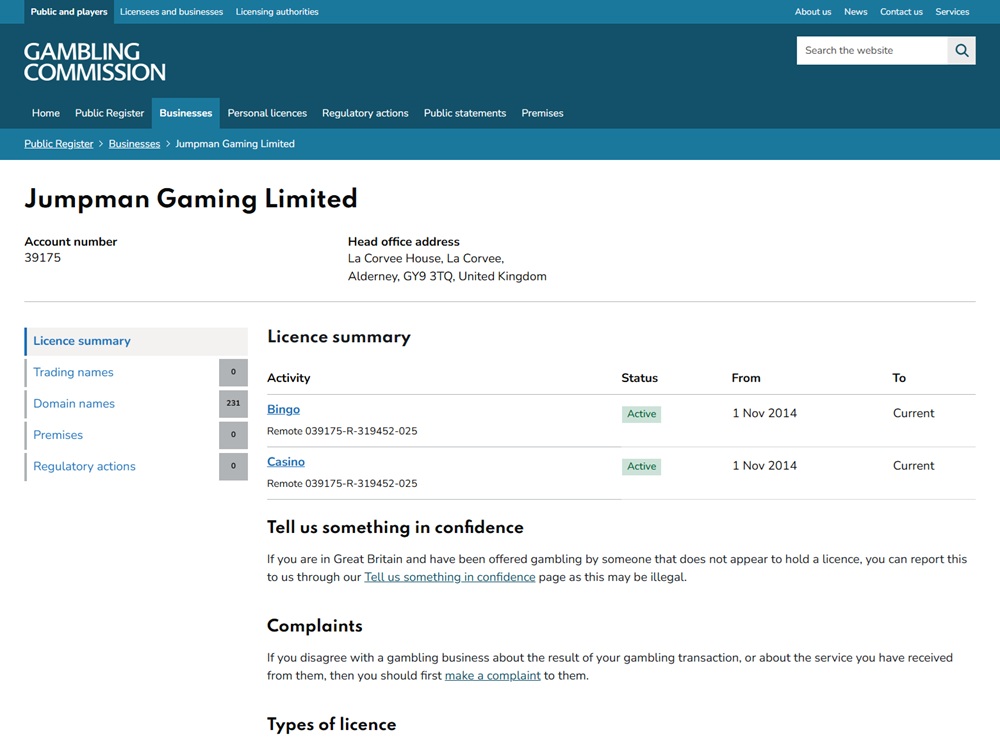Viewport: 1000px width, 739px height.
Task: Select Public Register menu item
Action: 110,113
